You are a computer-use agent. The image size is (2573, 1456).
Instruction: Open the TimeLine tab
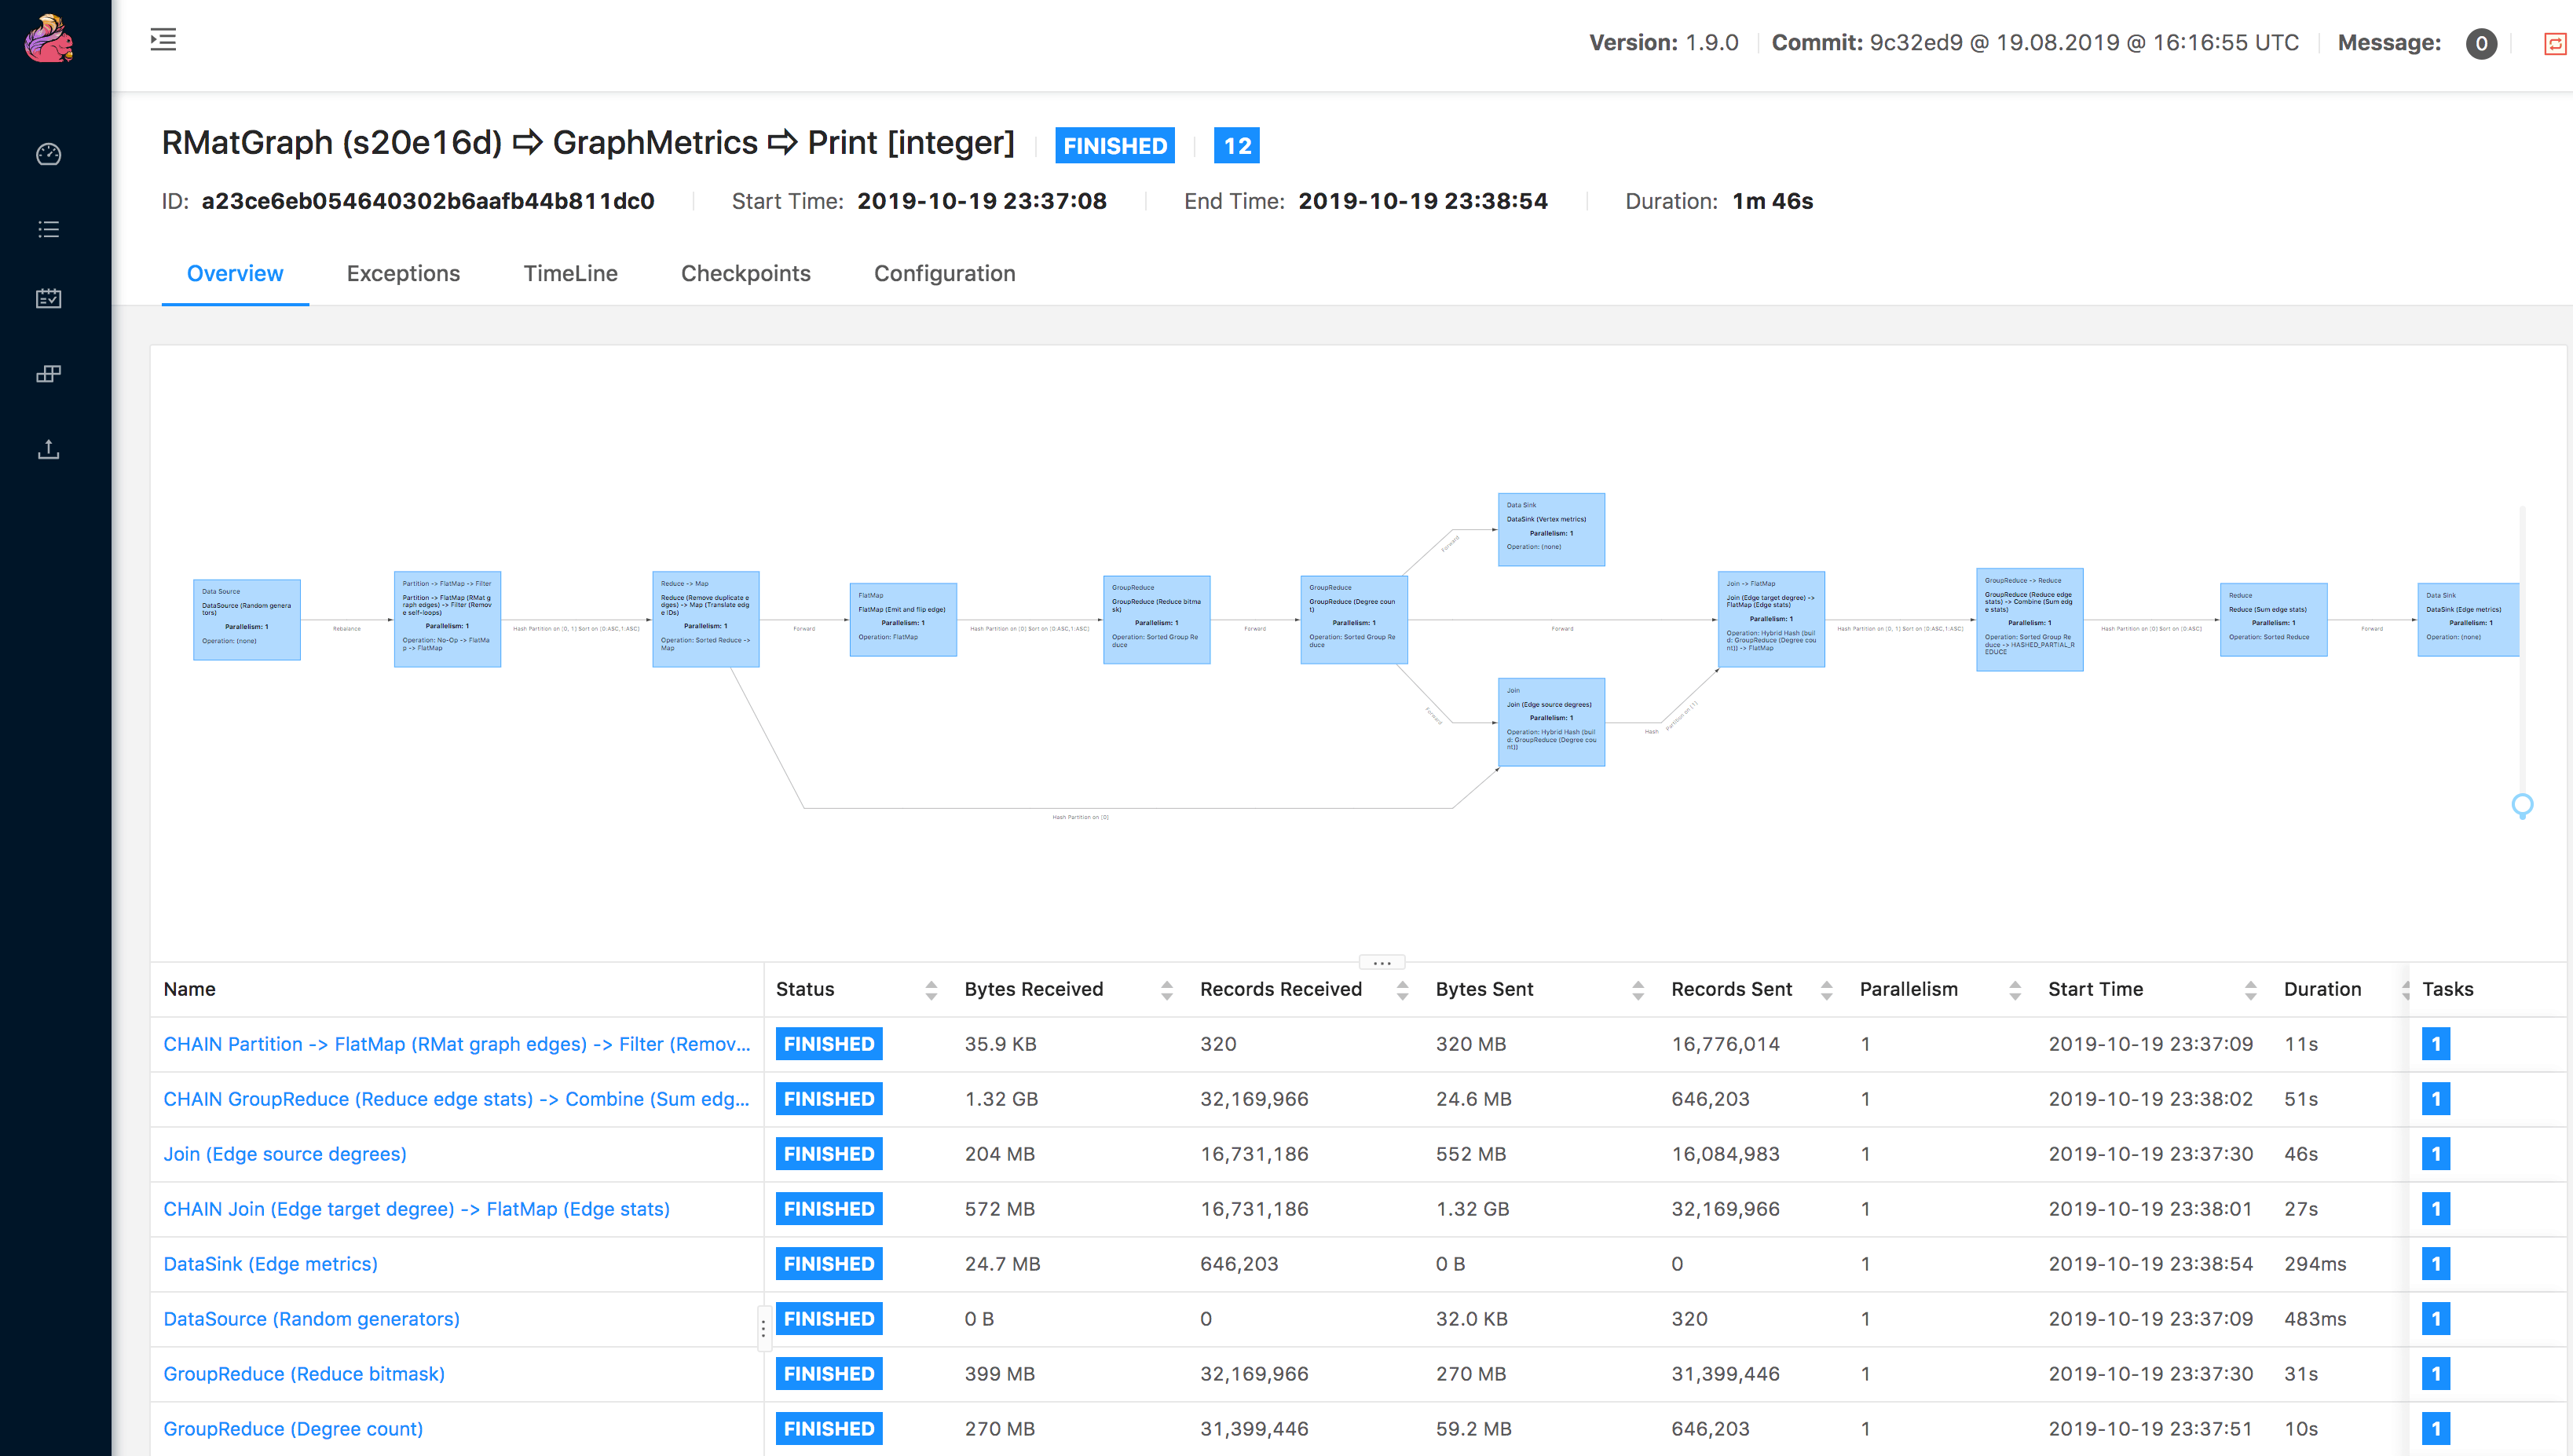pyautogui.click(x=570, y=273)
